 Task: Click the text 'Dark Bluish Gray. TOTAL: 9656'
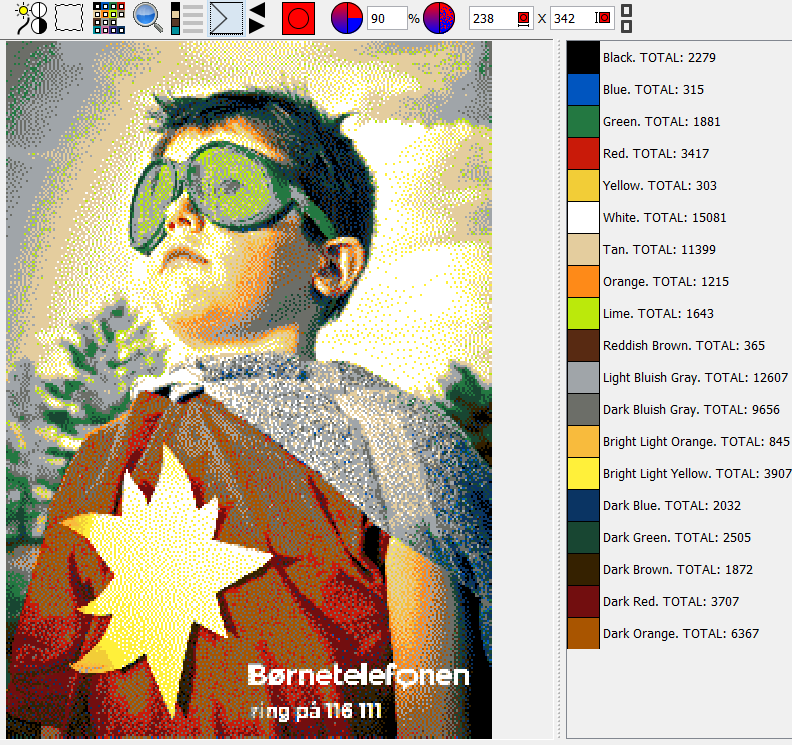click(691, 410)
